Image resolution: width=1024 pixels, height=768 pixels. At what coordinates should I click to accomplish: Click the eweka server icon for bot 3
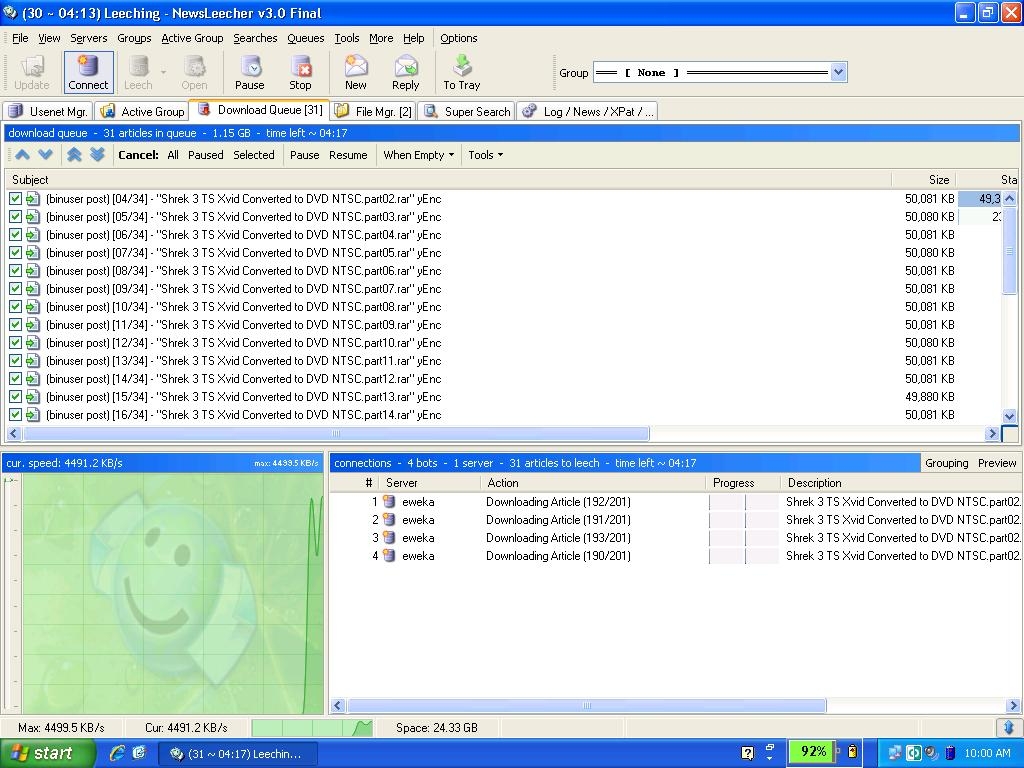coord(389,538)
